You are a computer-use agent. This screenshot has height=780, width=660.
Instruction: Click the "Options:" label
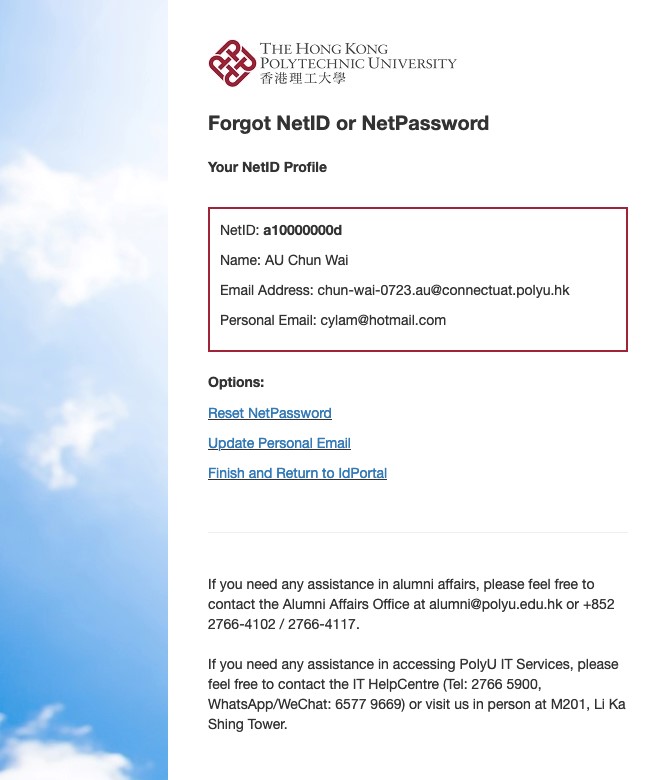coord(236,382)
